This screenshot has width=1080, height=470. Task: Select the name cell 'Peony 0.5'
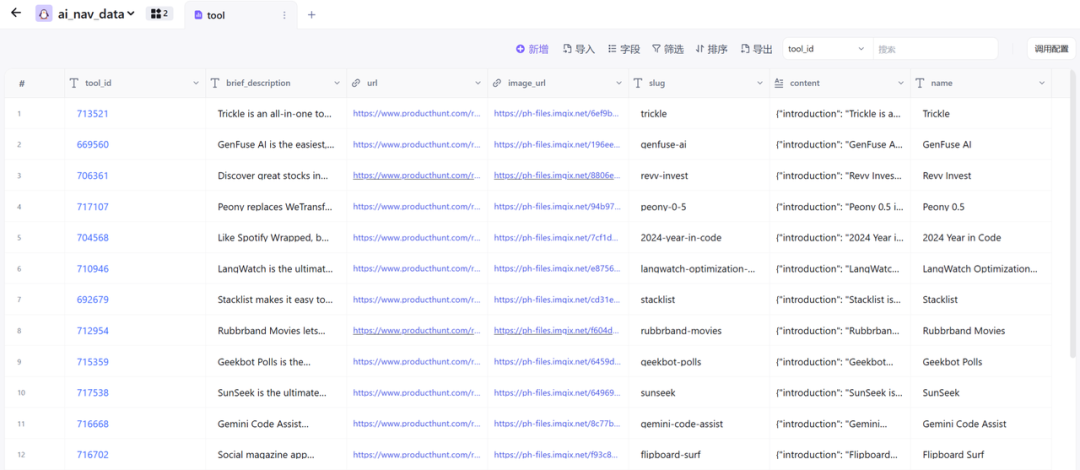pyautogui.click(x=981, y=207)
